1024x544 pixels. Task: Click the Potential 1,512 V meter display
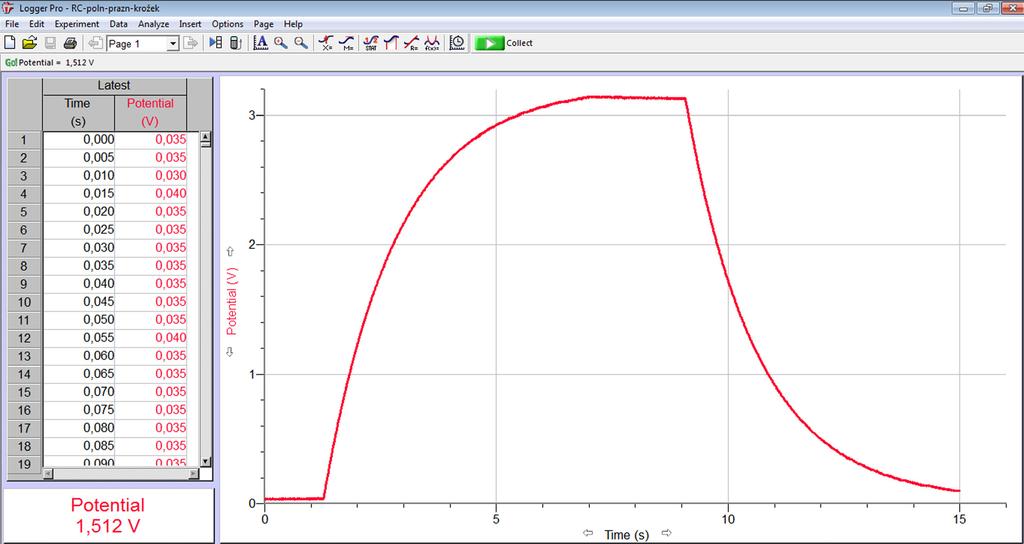108,515
